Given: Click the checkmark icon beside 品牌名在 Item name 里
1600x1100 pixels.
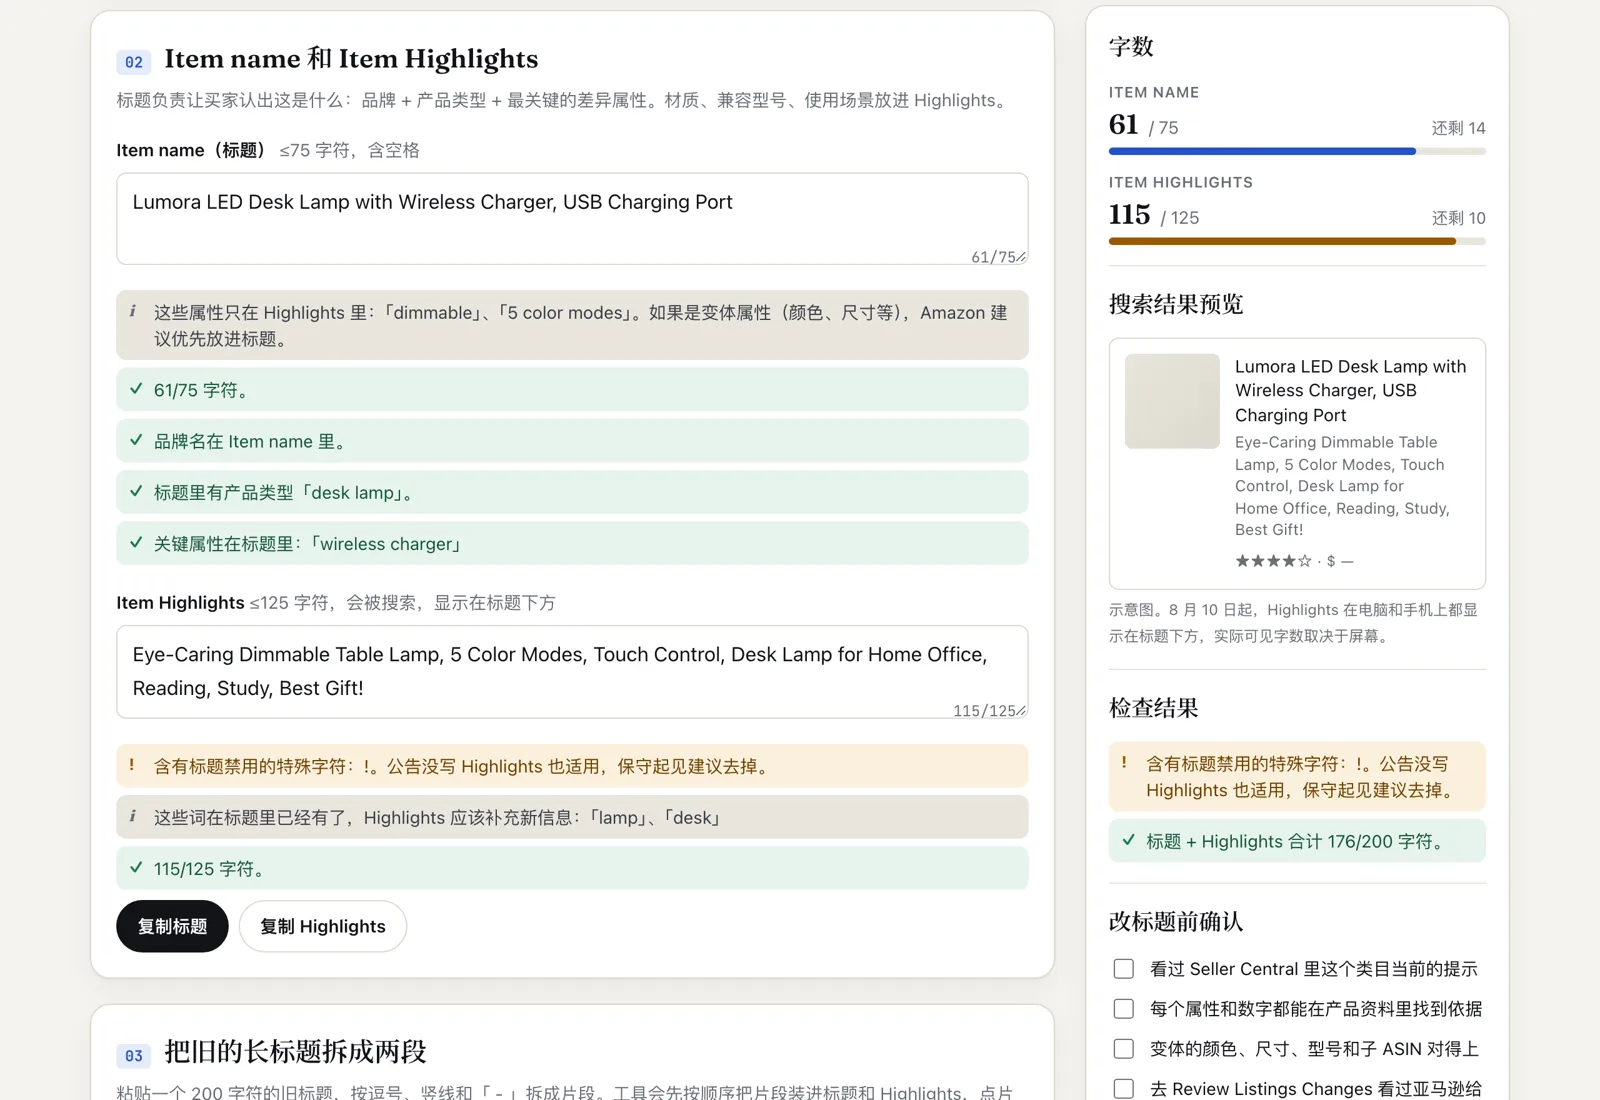Looking at the screenshot, I should 136,440.
